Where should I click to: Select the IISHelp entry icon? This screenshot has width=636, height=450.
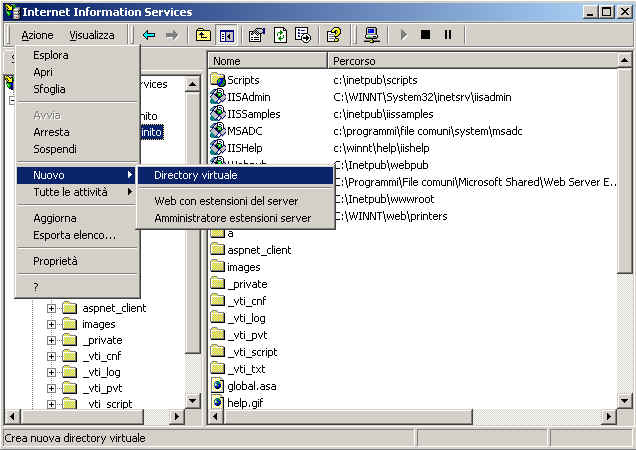[x=218, y=148]
